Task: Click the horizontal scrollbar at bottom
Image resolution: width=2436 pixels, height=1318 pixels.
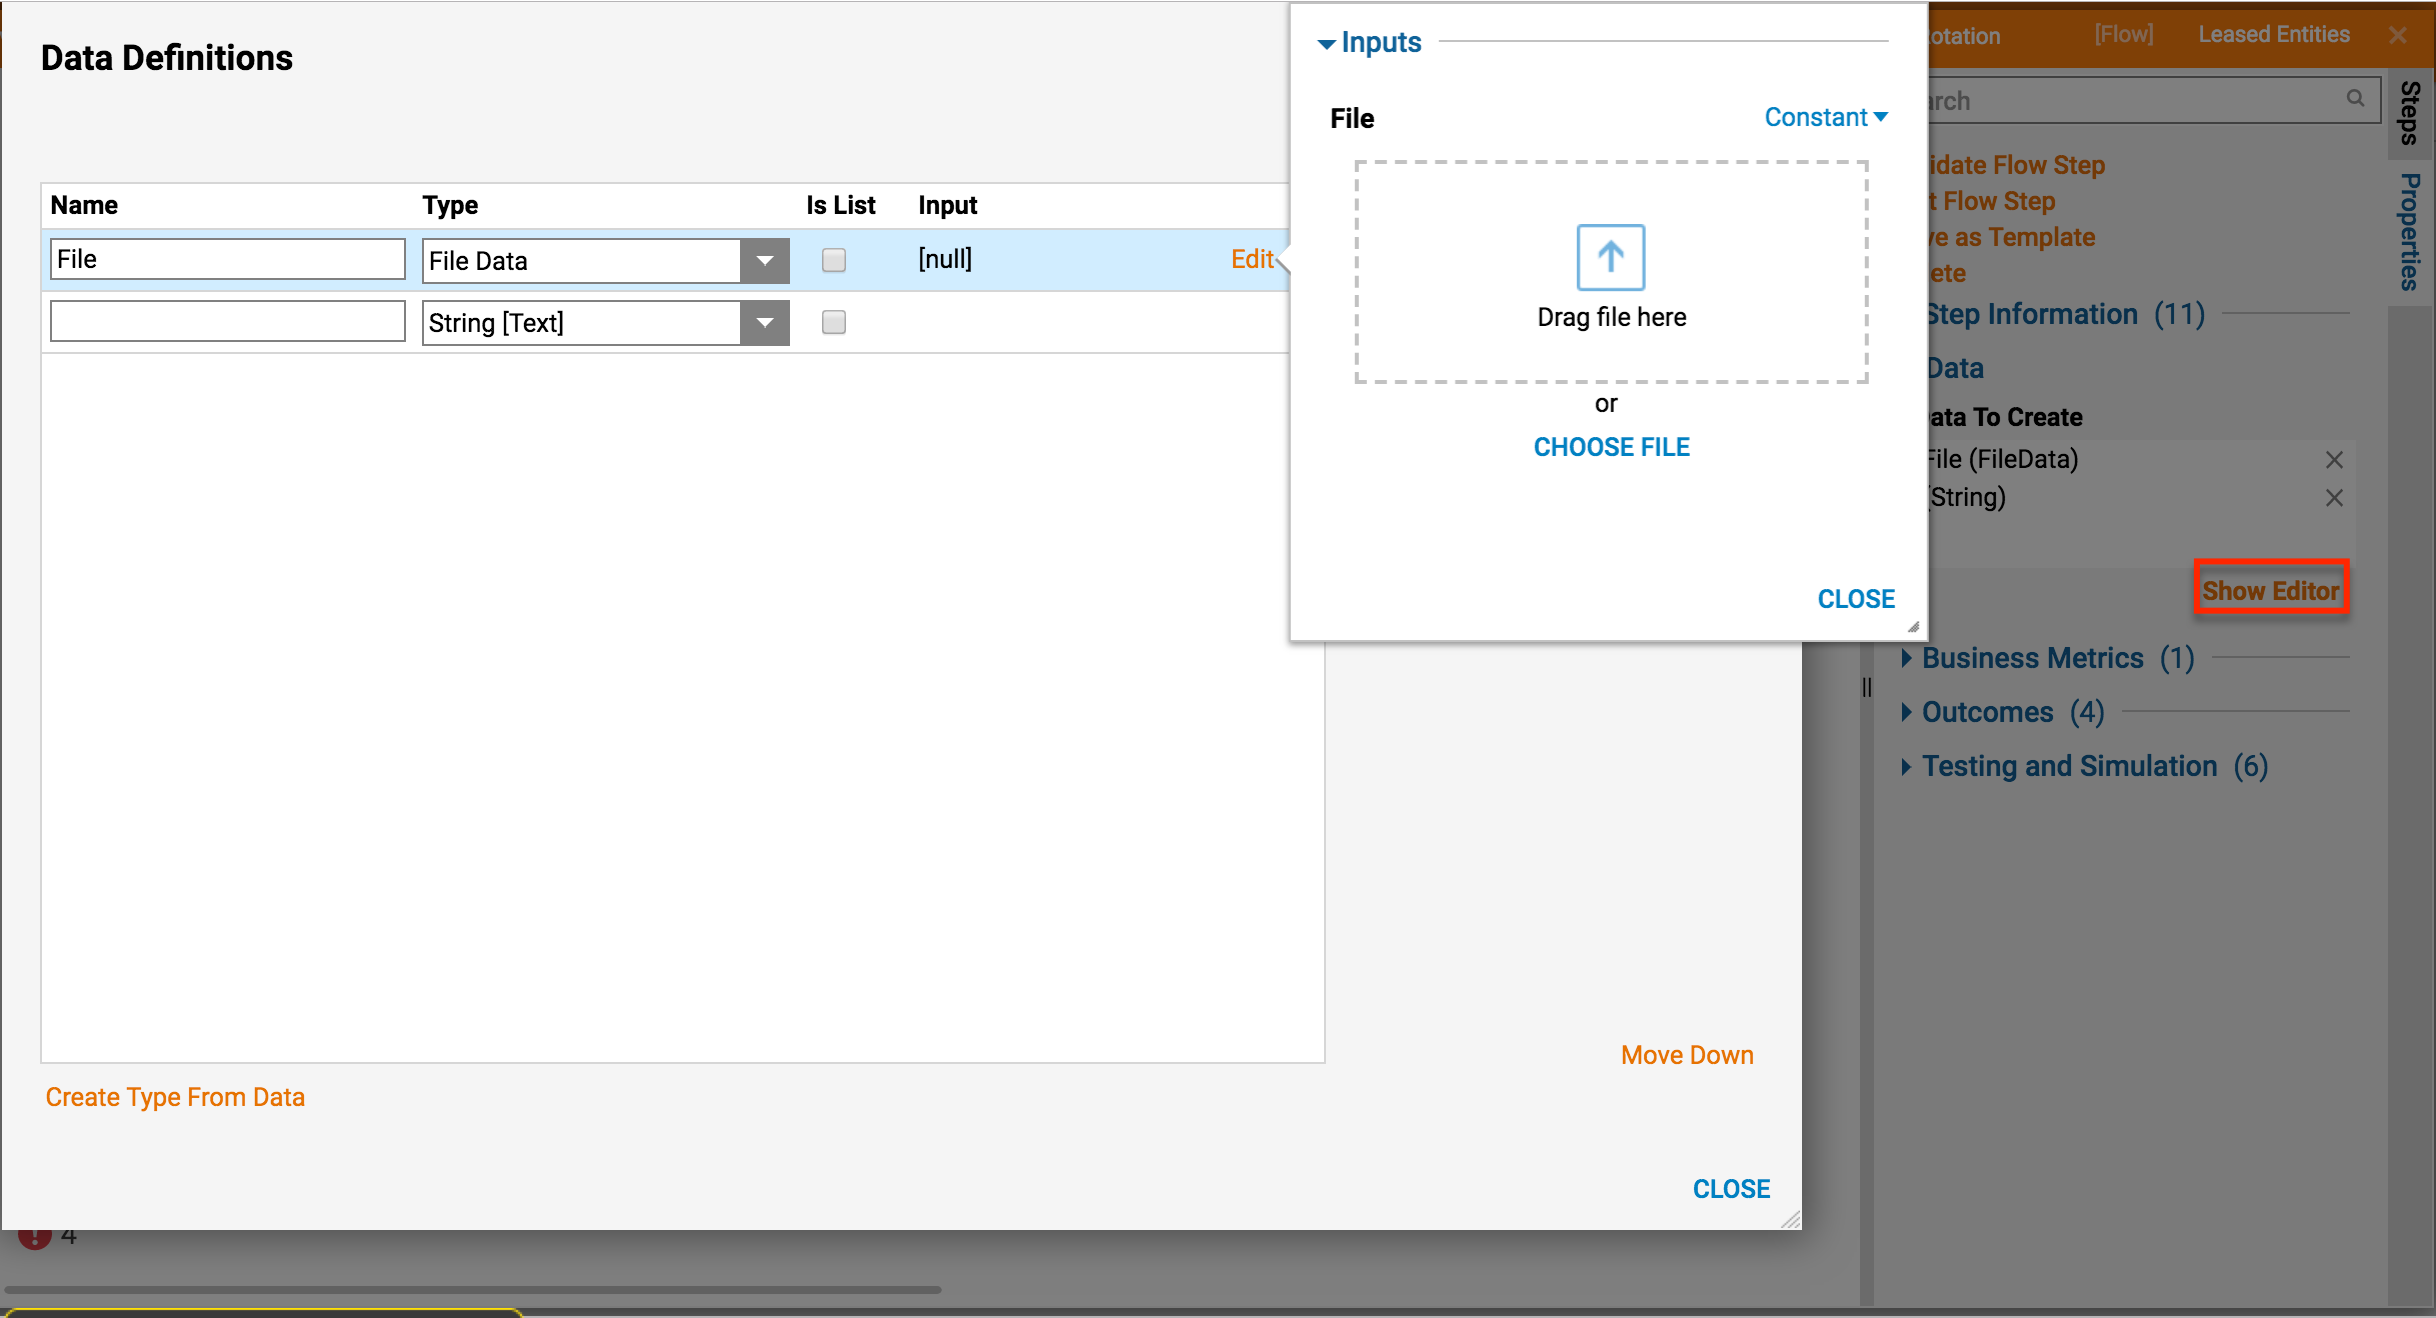Action: point(472,1290)
